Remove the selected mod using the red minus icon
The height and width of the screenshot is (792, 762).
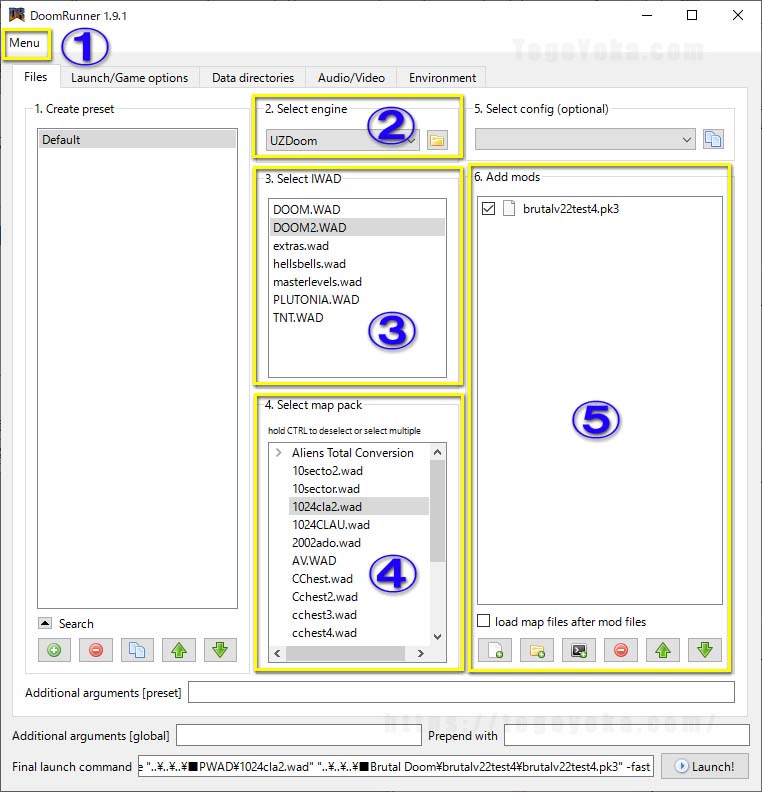[620, 651]
